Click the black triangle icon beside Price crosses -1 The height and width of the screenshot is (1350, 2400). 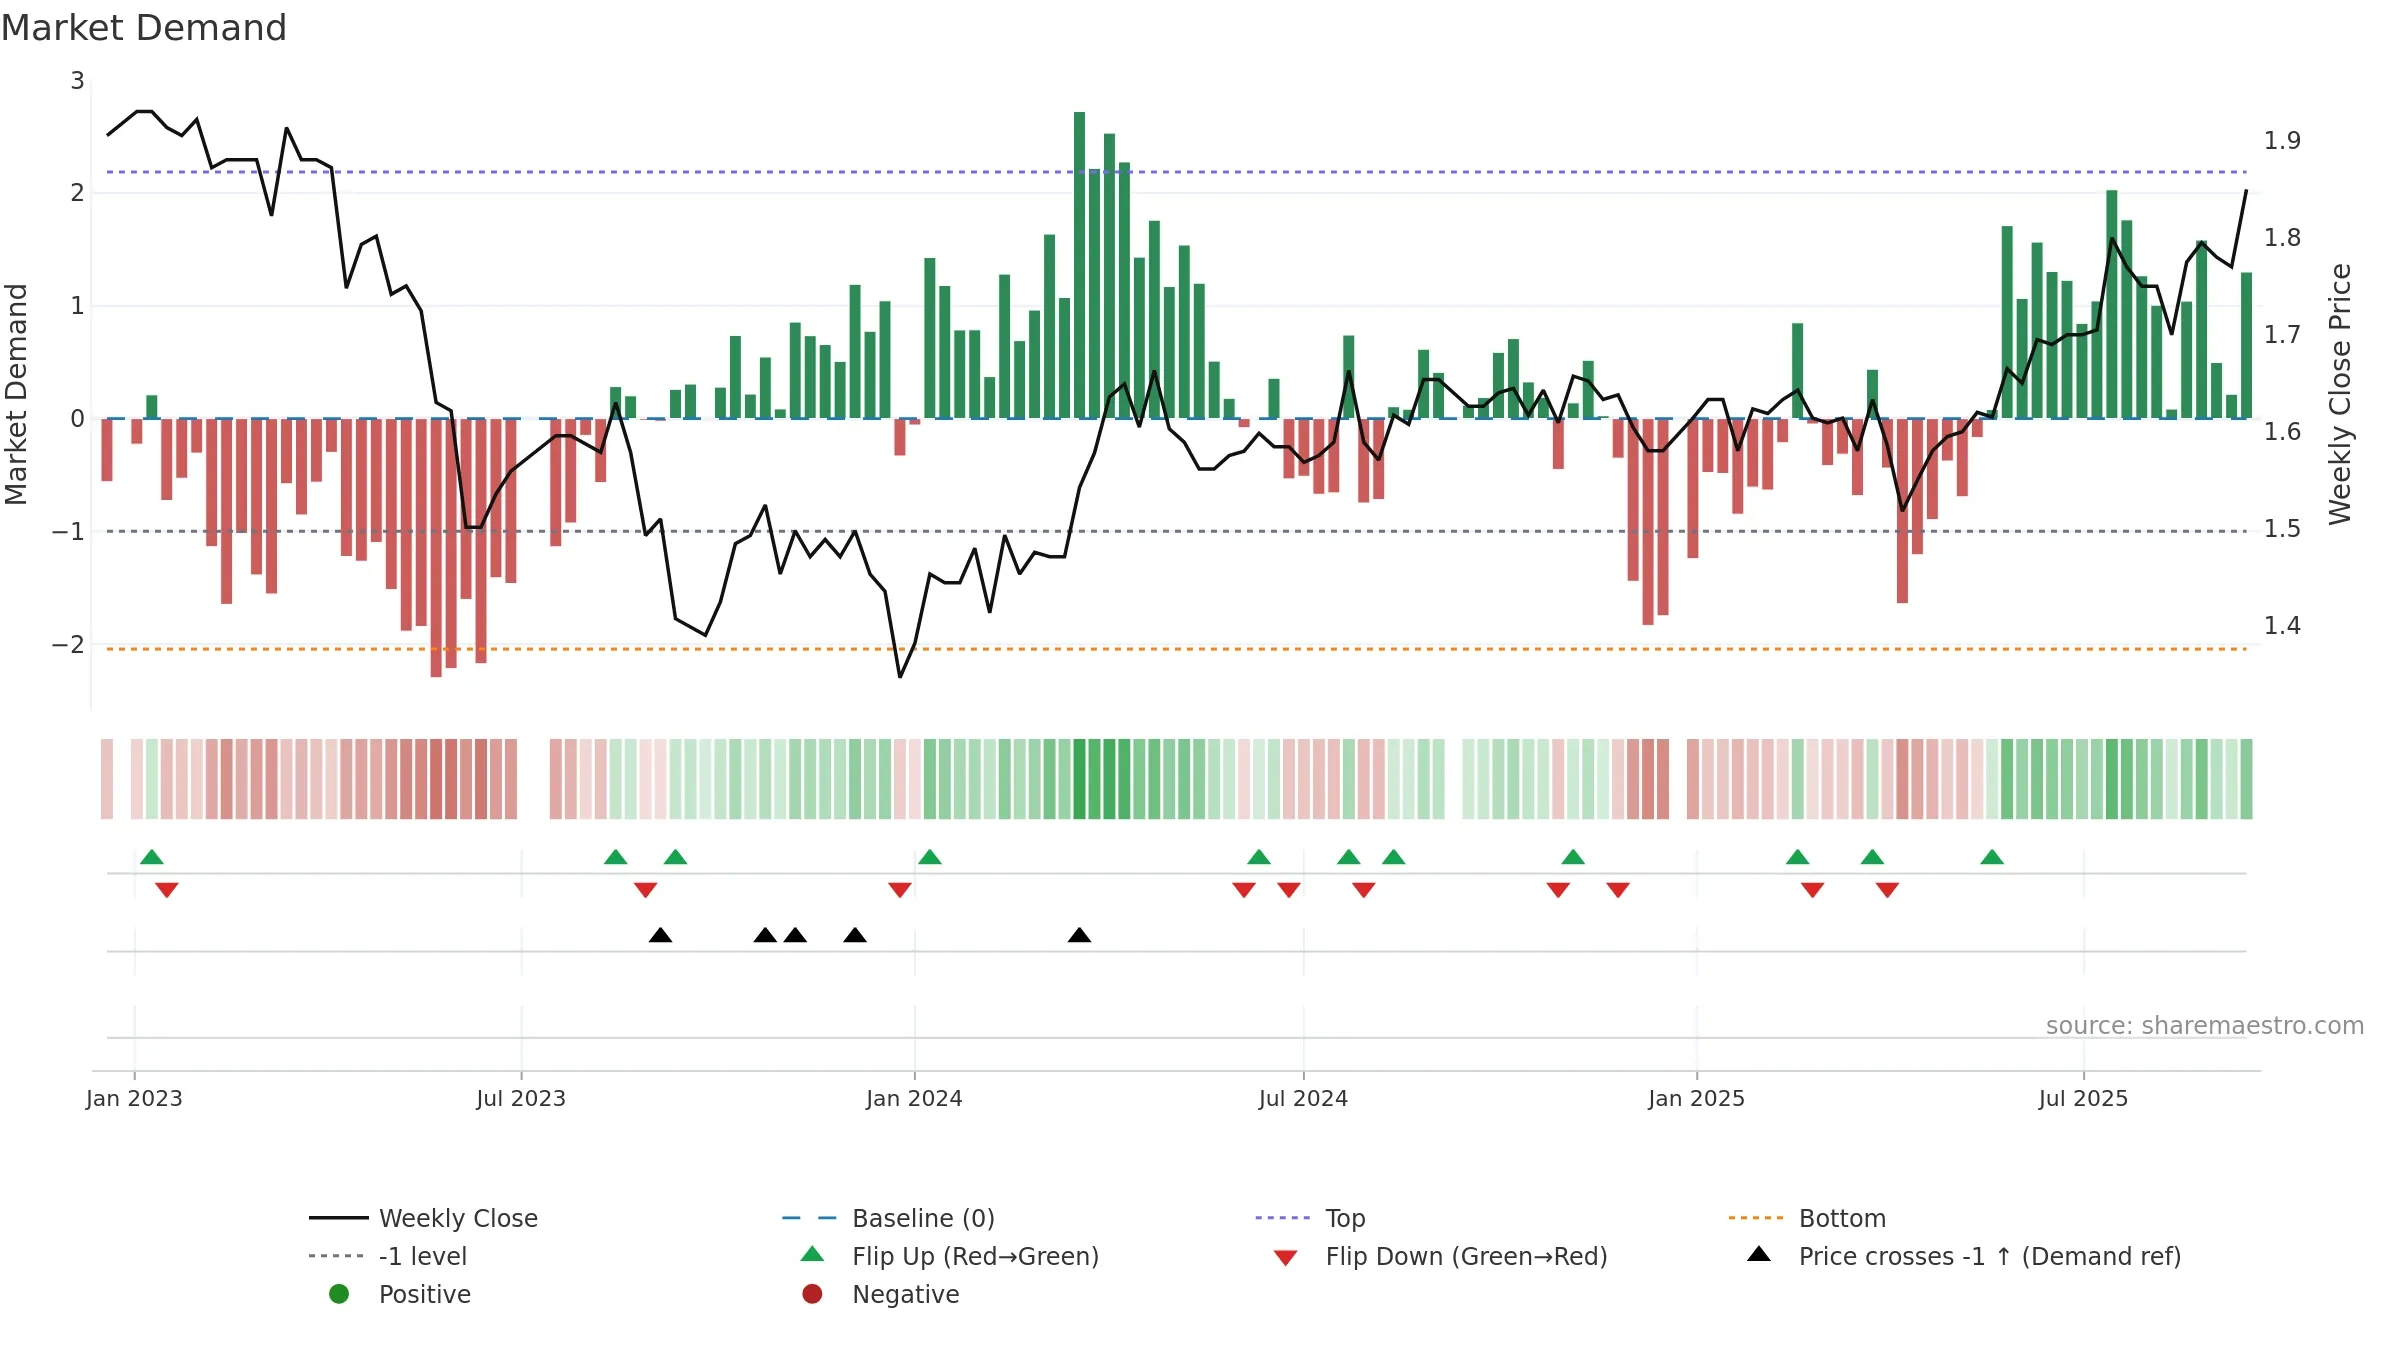(1759, 1254)
